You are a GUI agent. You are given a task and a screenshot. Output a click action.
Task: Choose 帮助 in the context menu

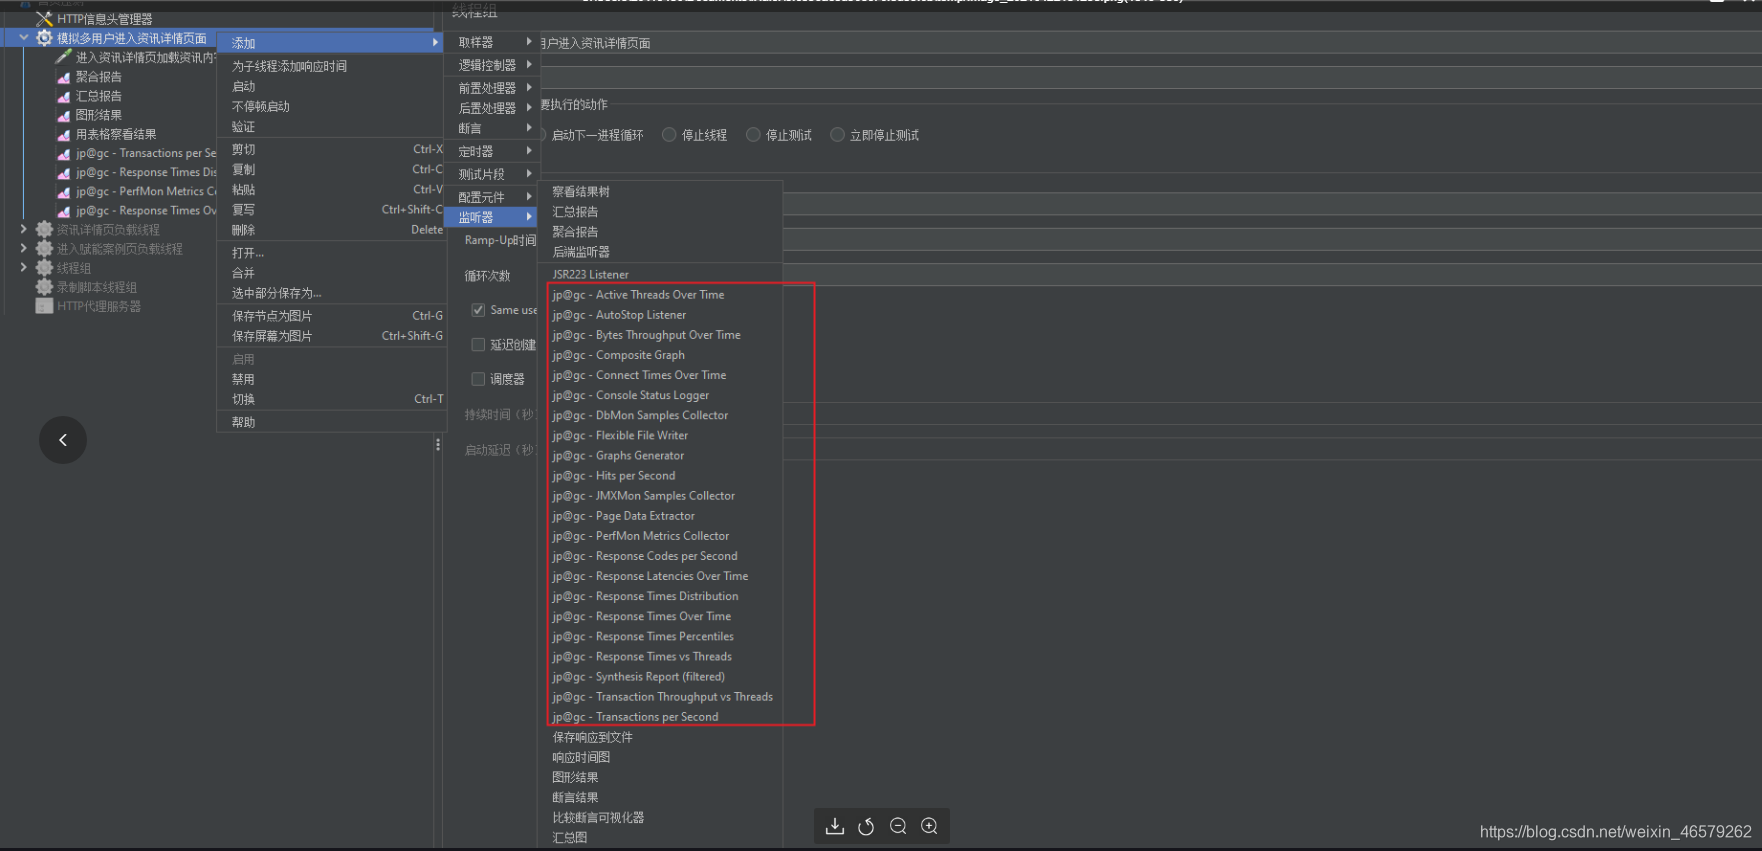coord(331,422)
